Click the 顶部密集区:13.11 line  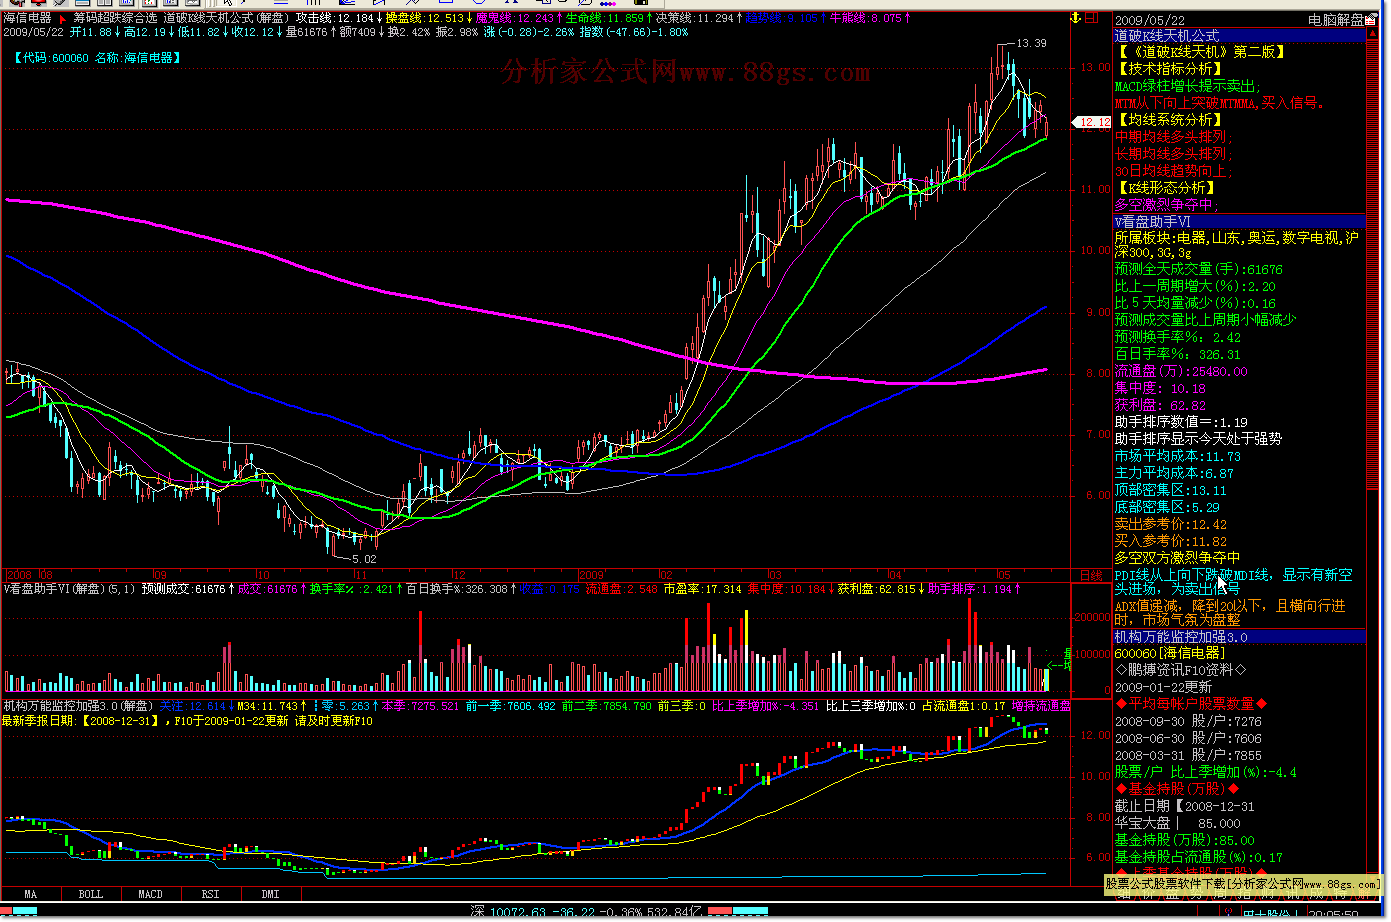point(1171,490)
